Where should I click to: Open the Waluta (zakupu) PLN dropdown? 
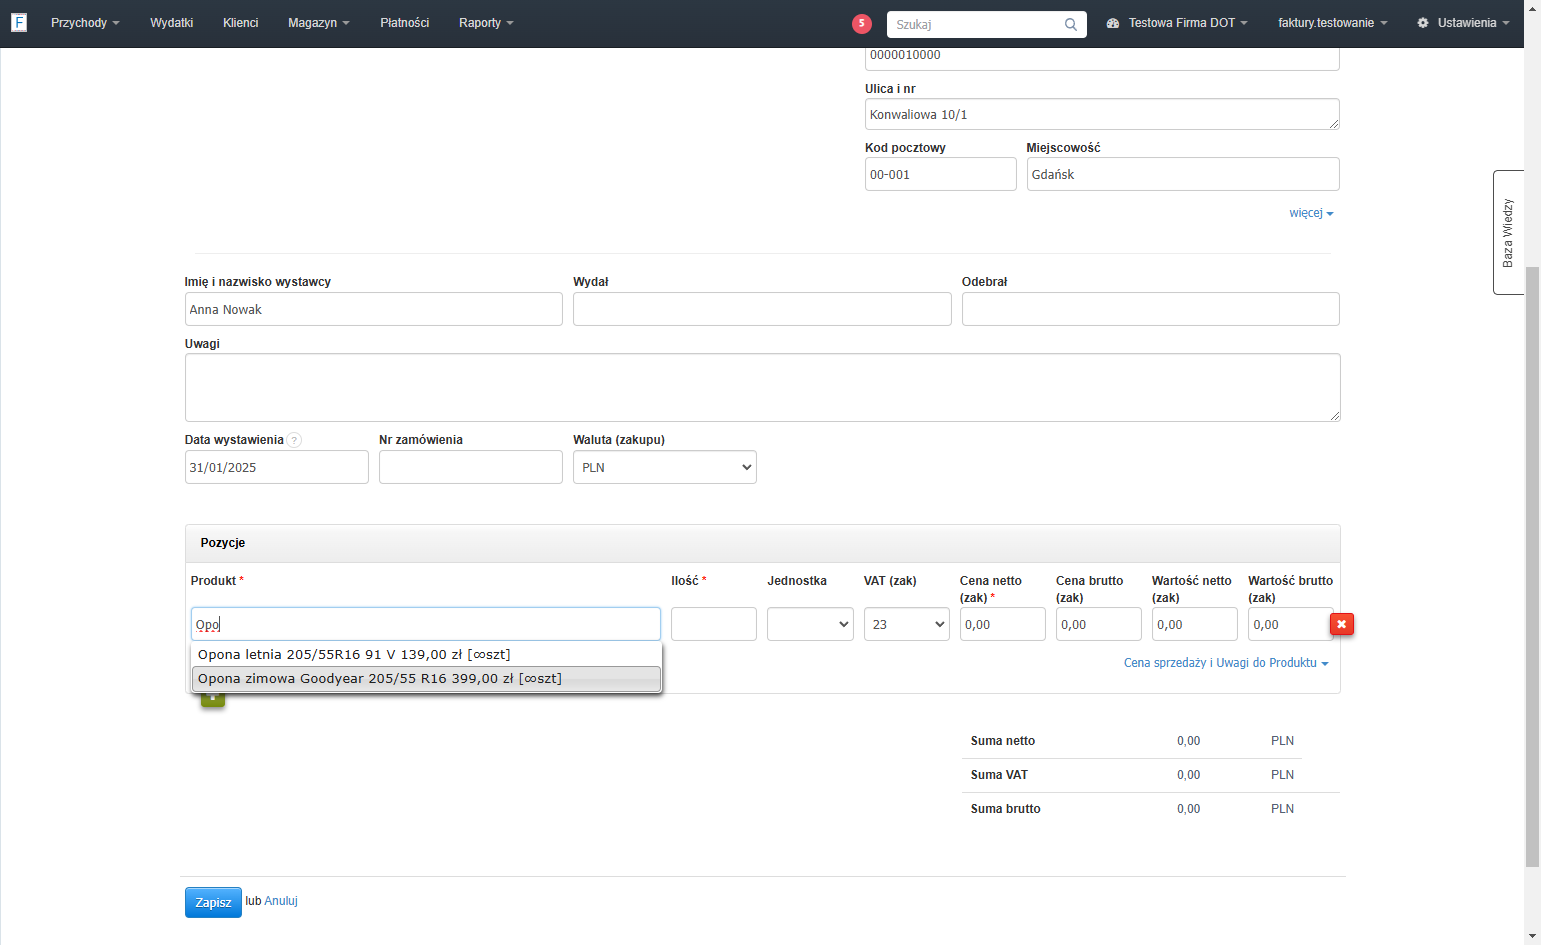click(x=665, y=467)
